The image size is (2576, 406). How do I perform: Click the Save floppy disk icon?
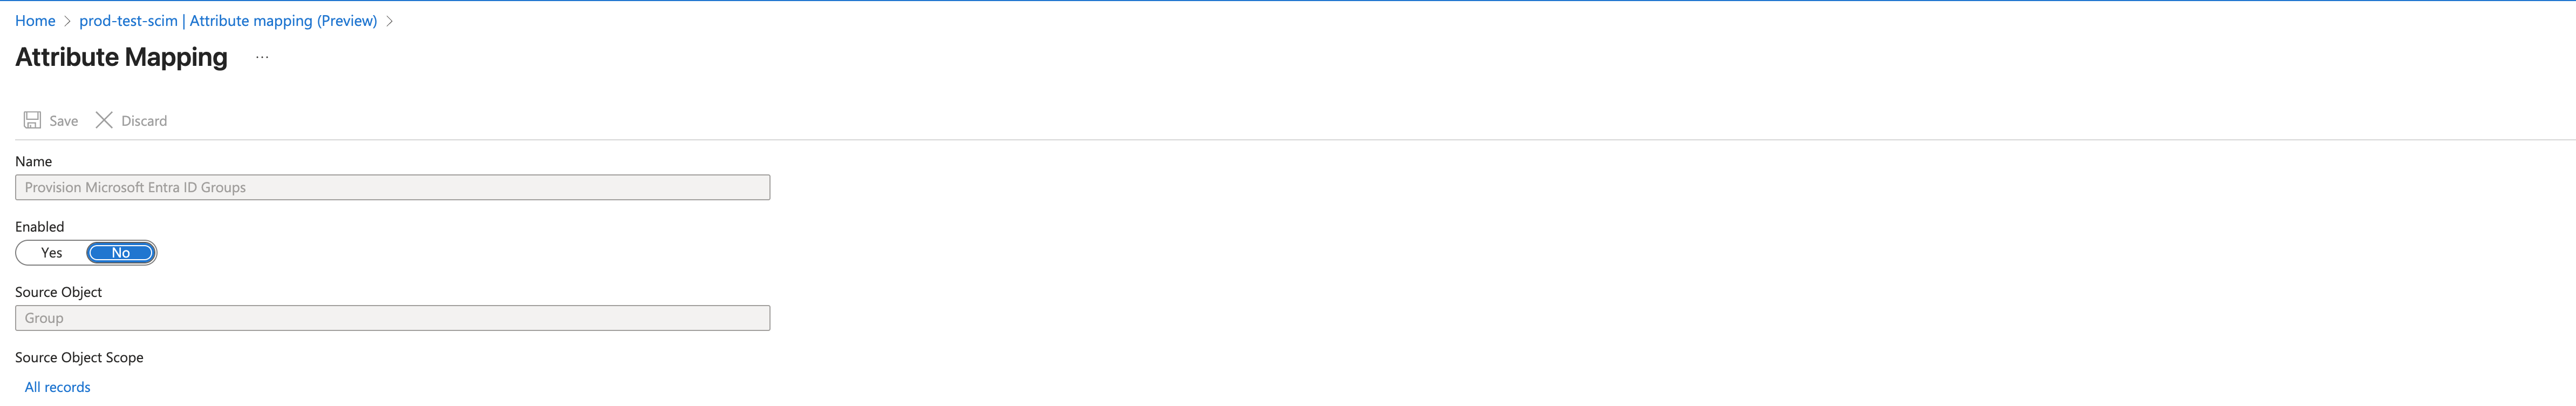pyautogui.click(x=32, y=120)
